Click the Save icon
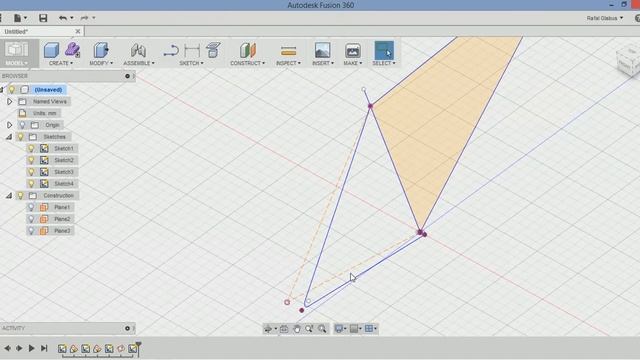 43,18
